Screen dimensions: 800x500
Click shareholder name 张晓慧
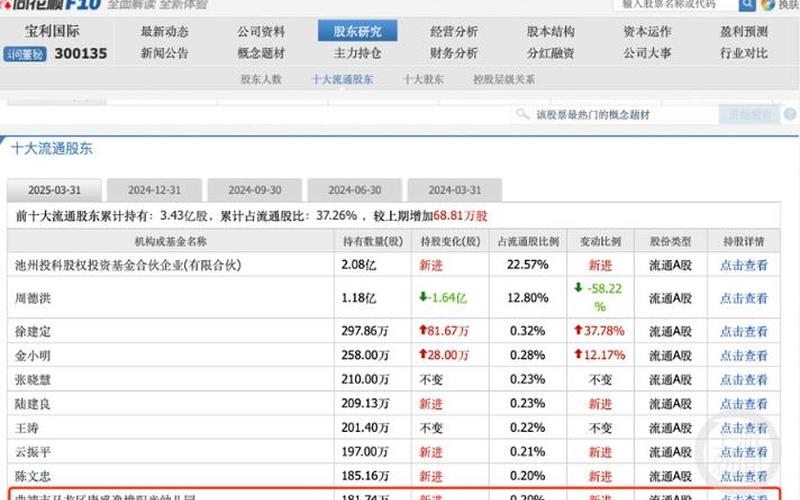click(x=33, y=380)
